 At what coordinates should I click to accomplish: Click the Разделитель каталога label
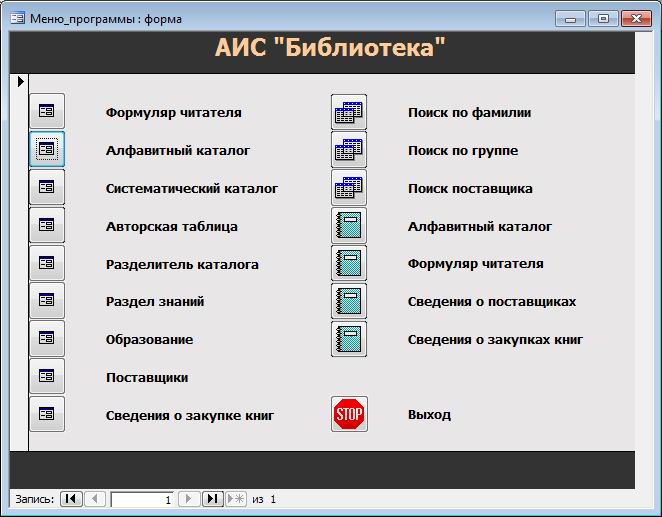[182, 264]
